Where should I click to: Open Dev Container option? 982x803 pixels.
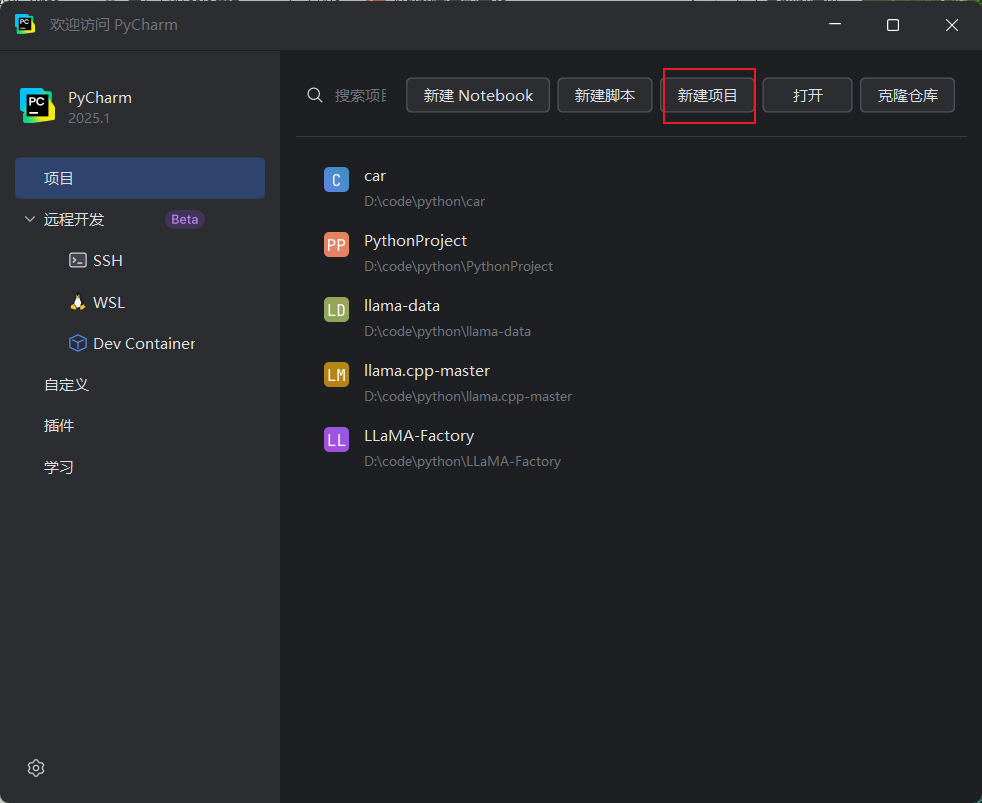[144, 344]
